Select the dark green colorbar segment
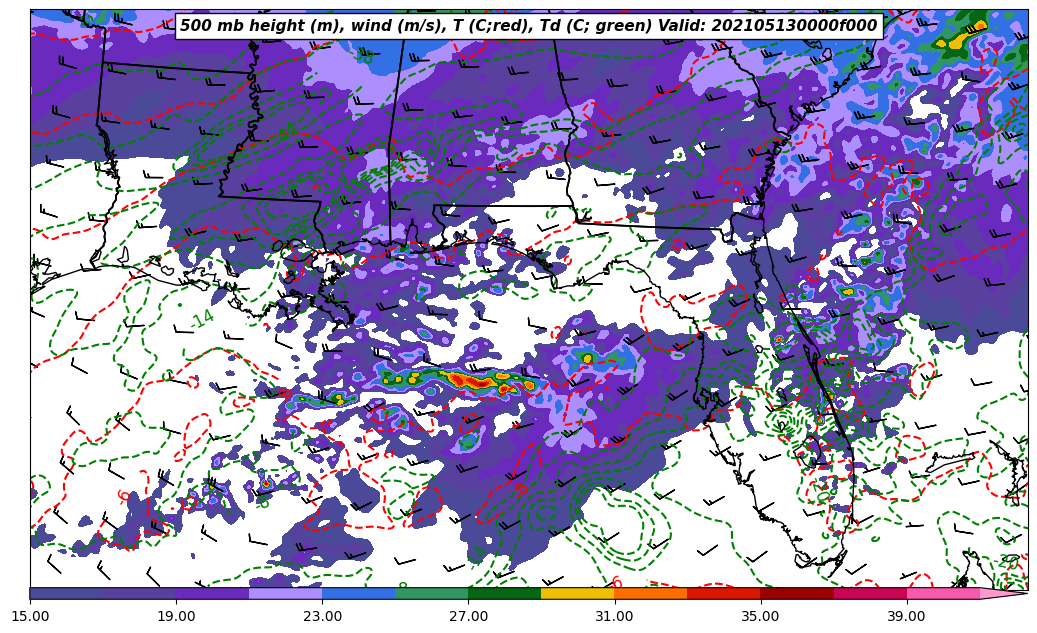The height and width of the screenshot is (633, 1037). pyautogui.click(x=505, y=593)
